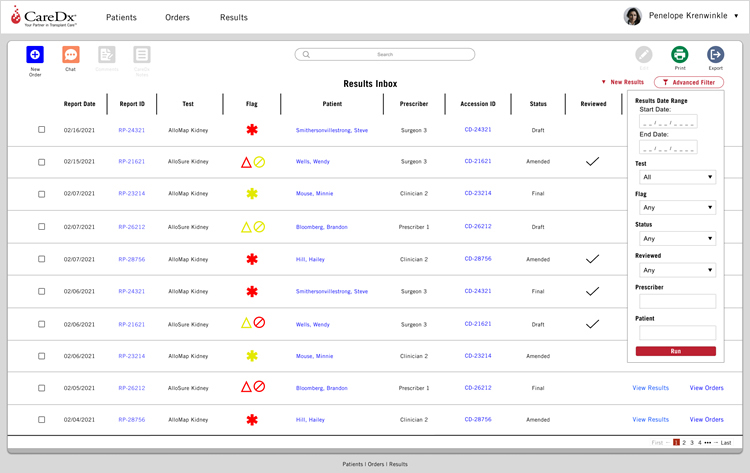Click the Export icon
Viewport: 750px width, 473px height.
716,55
